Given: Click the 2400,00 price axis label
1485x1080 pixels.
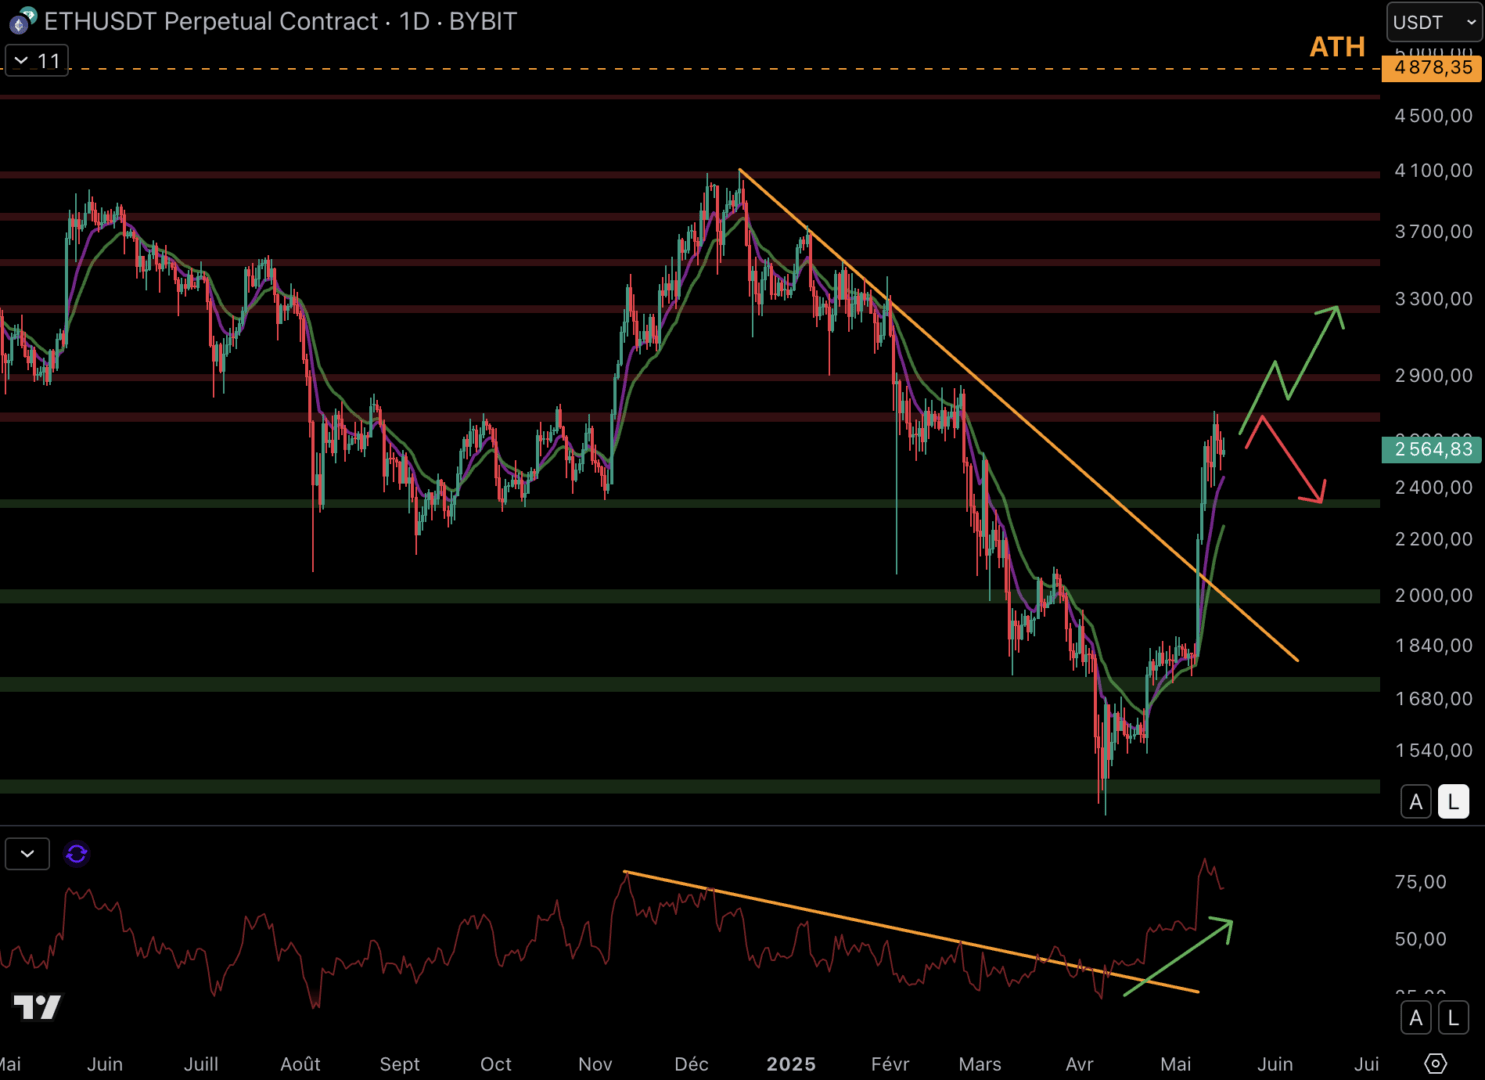Looking at the screenshot, I should coord(1434,488).
